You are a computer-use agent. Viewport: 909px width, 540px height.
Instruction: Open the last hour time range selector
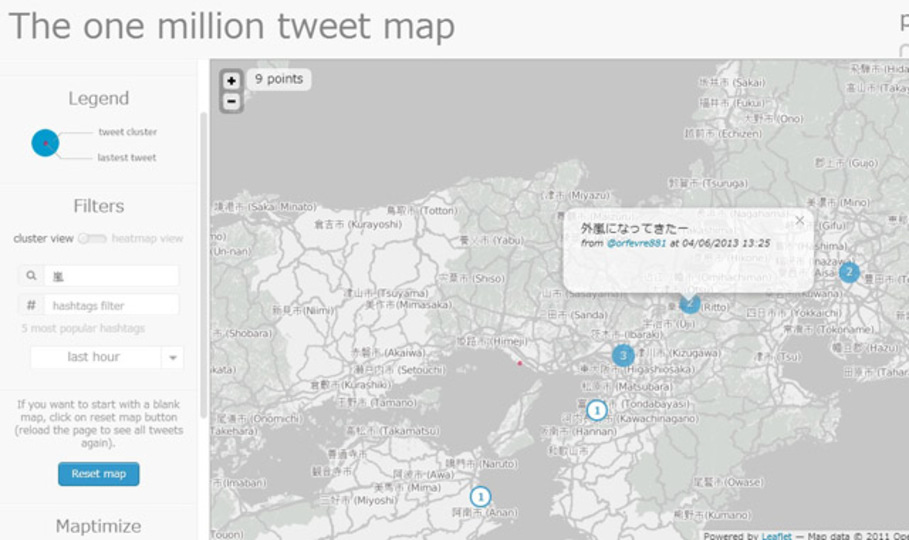107,357
